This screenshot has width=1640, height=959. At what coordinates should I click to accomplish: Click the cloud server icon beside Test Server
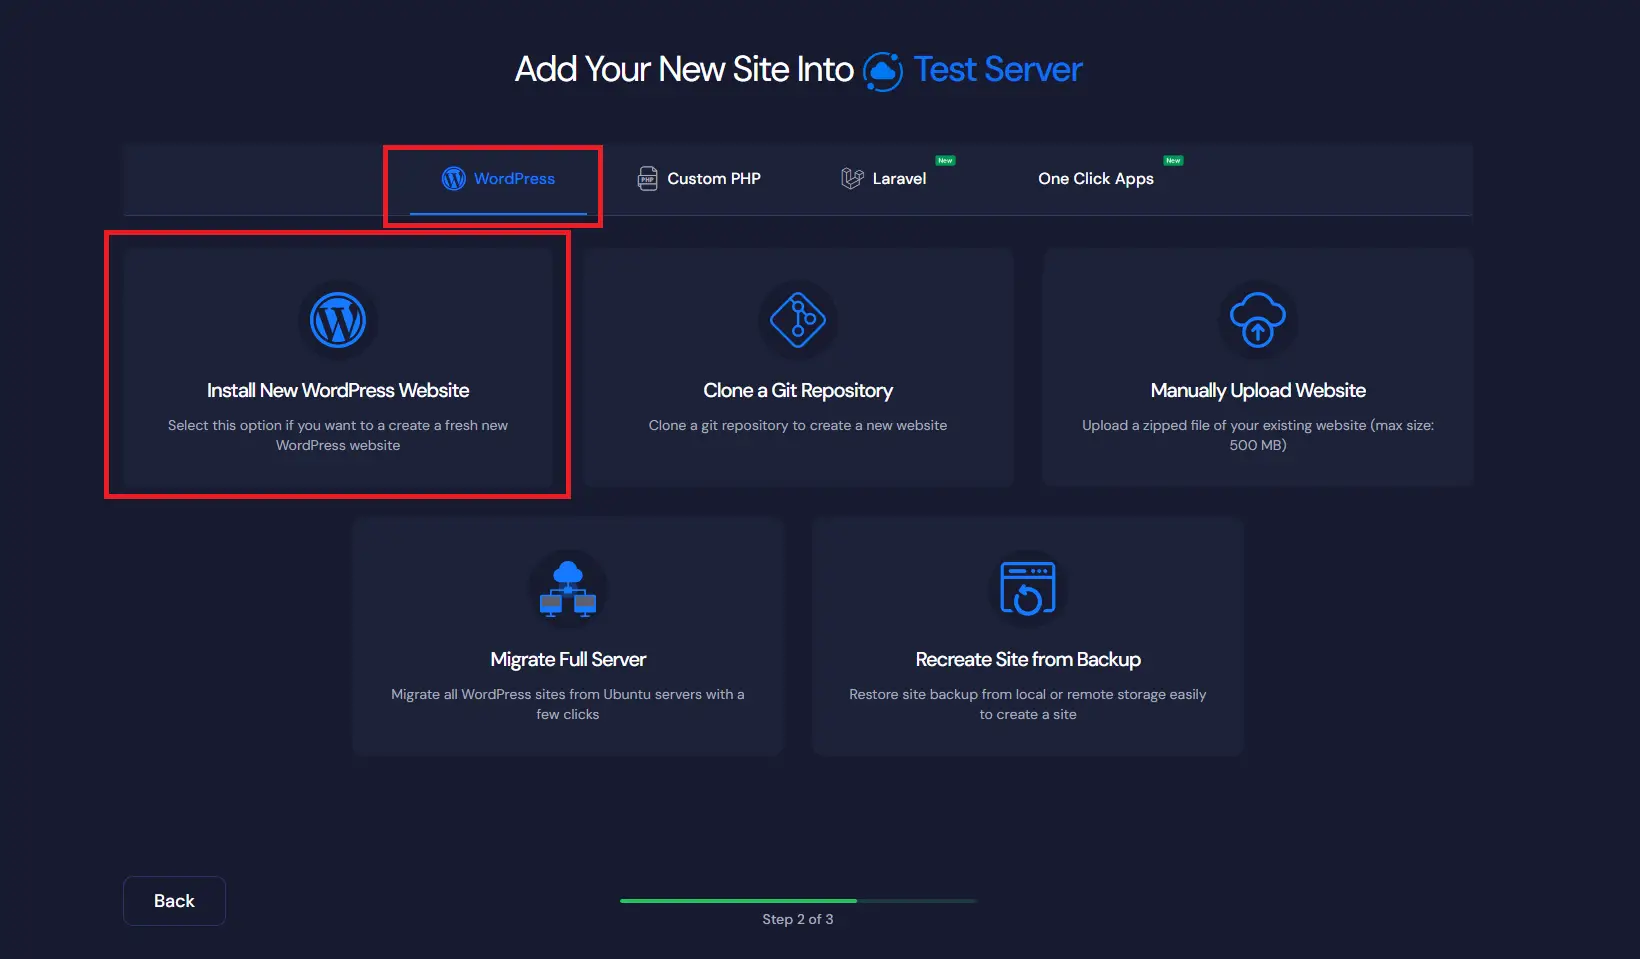(883, 71)
